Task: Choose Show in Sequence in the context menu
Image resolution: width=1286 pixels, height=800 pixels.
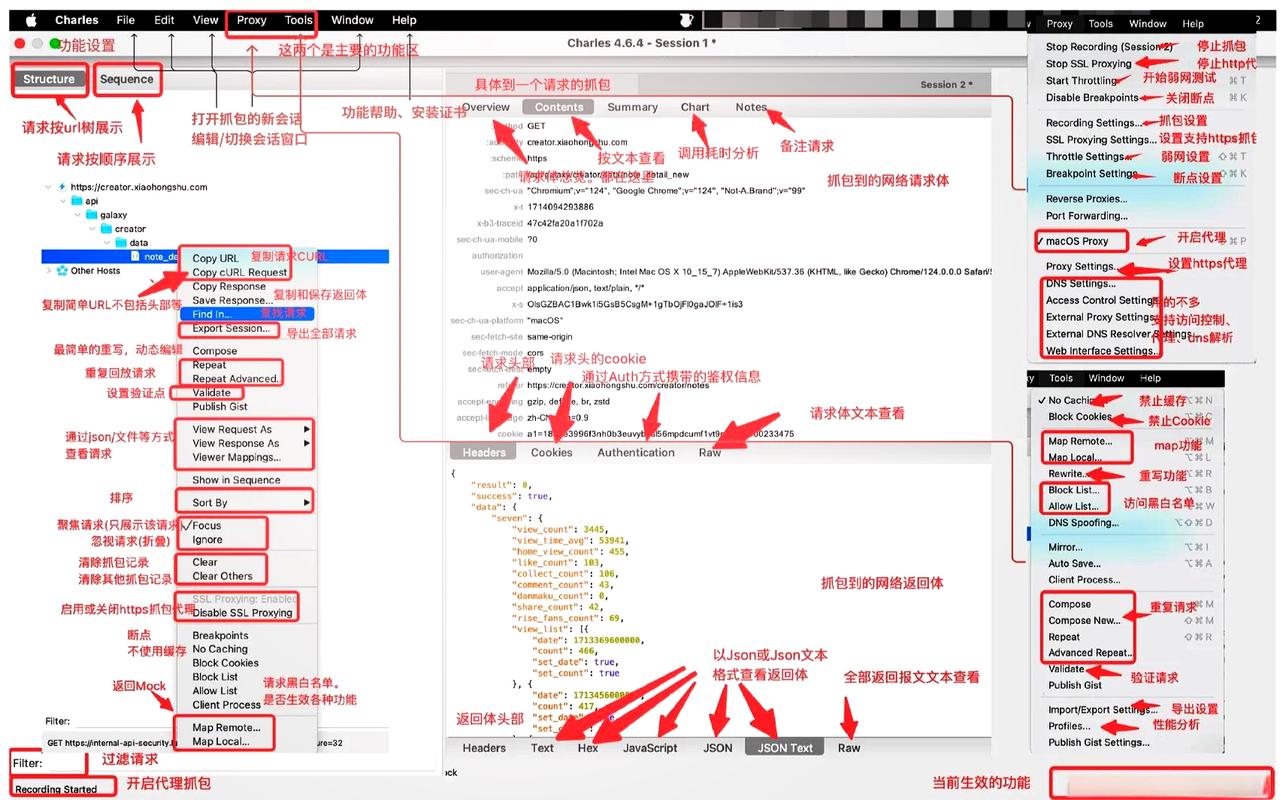Action: 236,480
